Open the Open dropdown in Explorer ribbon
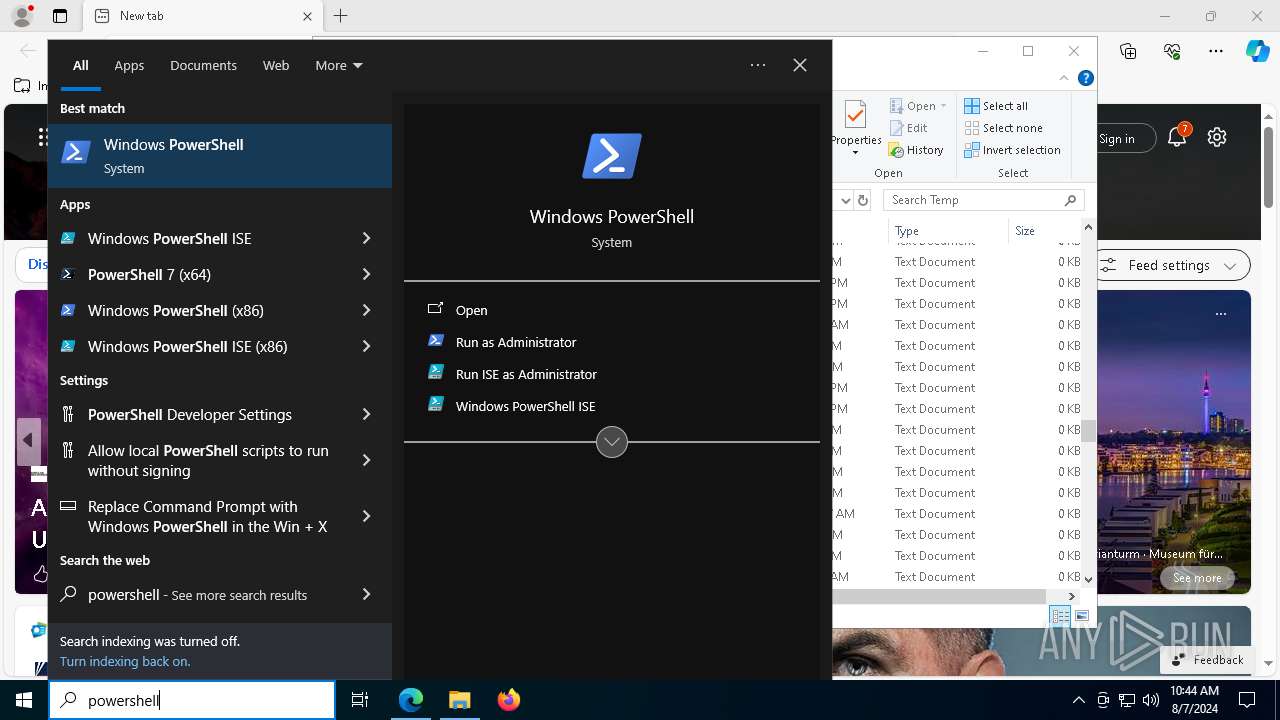This screenshot has height=720, width=1280. coord(917,106)
